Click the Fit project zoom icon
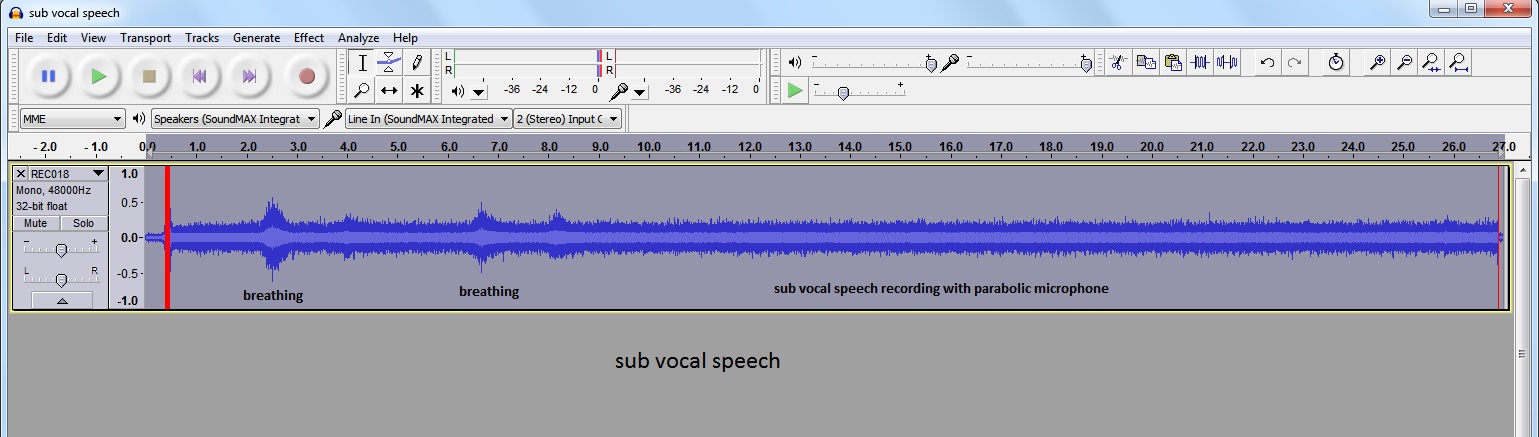The width and height of the screenshot is (1539, 437). (x=1459, y=62)
